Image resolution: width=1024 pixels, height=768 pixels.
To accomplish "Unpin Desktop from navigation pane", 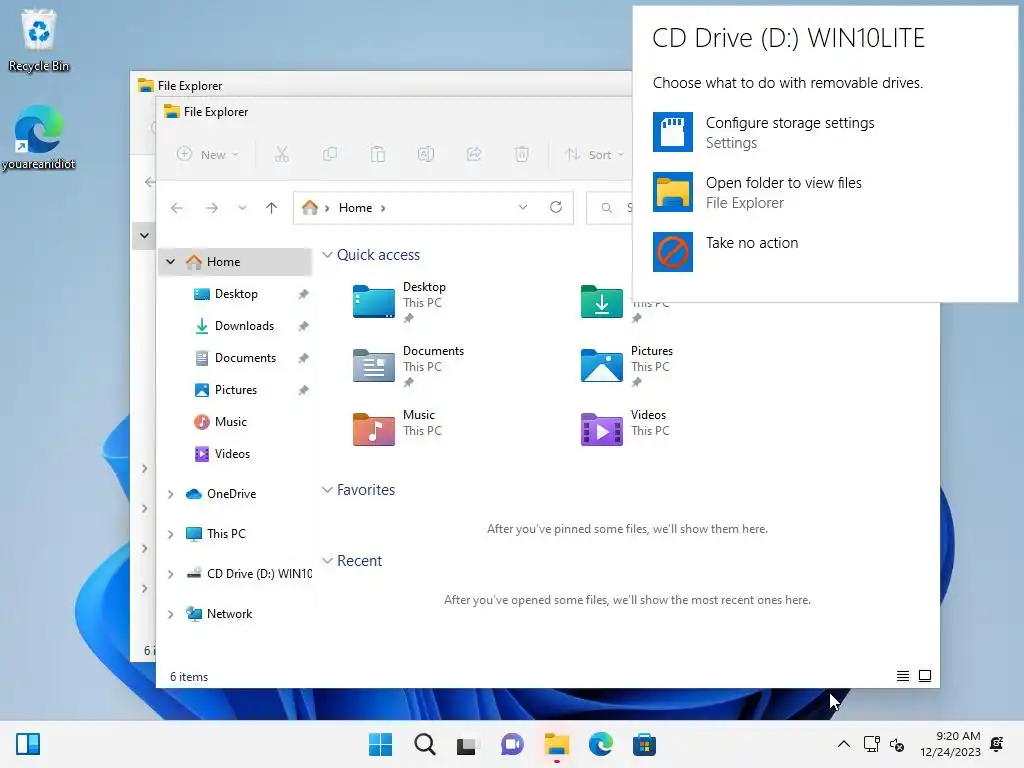I will (x=303, y=294).
